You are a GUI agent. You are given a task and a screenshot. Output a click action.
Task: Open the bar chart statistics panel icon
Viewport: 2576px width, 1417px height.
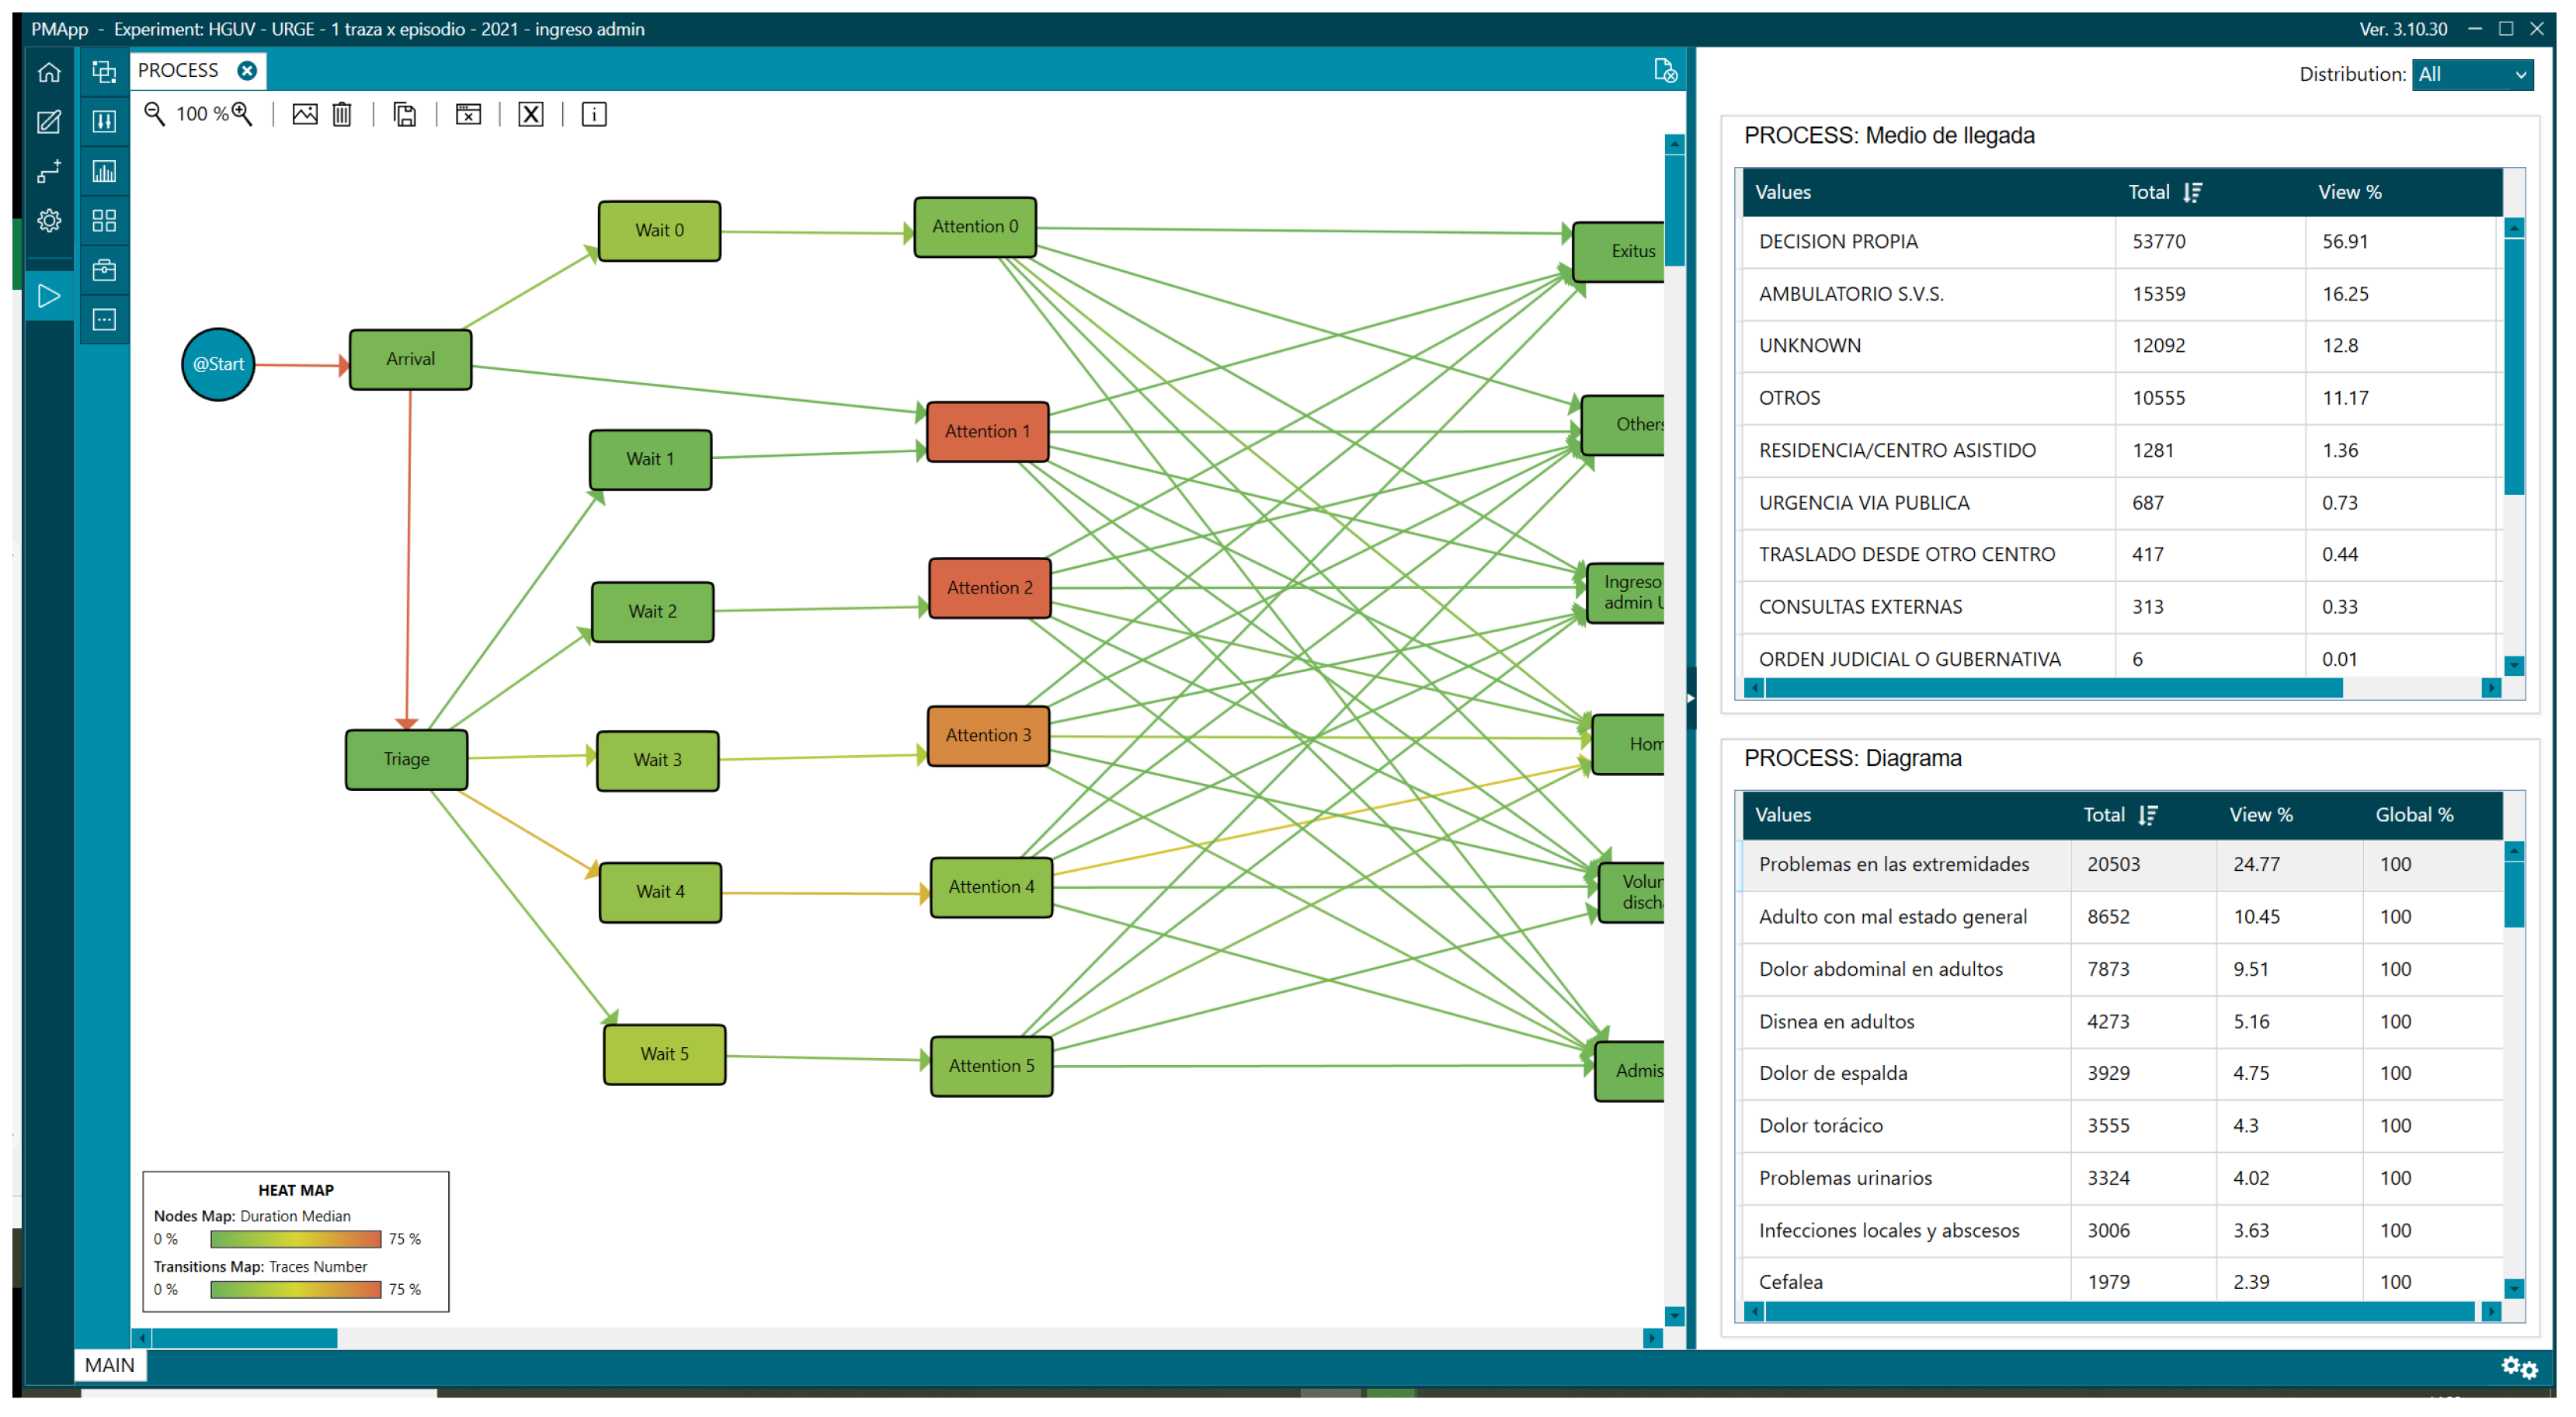[104, 171]
